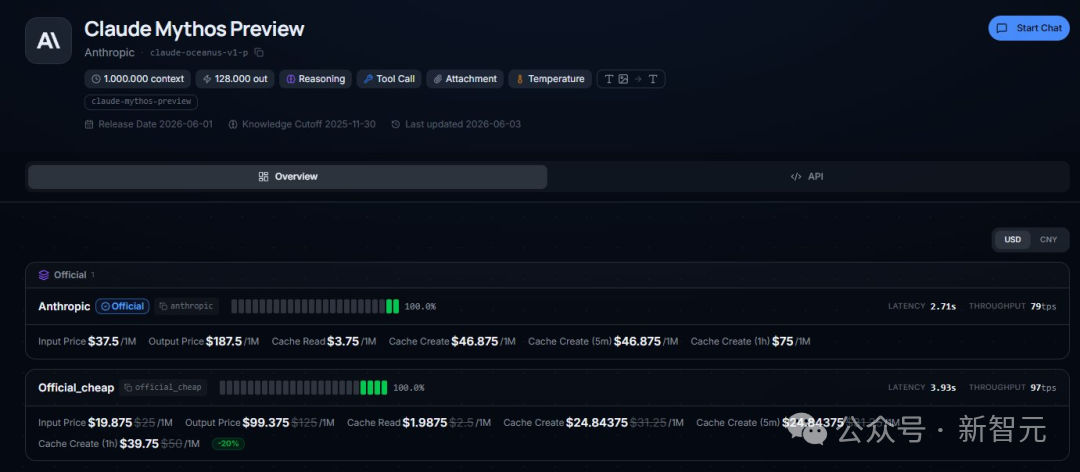Click the Official group header label

pyautogui.click(x=70, y=275)
